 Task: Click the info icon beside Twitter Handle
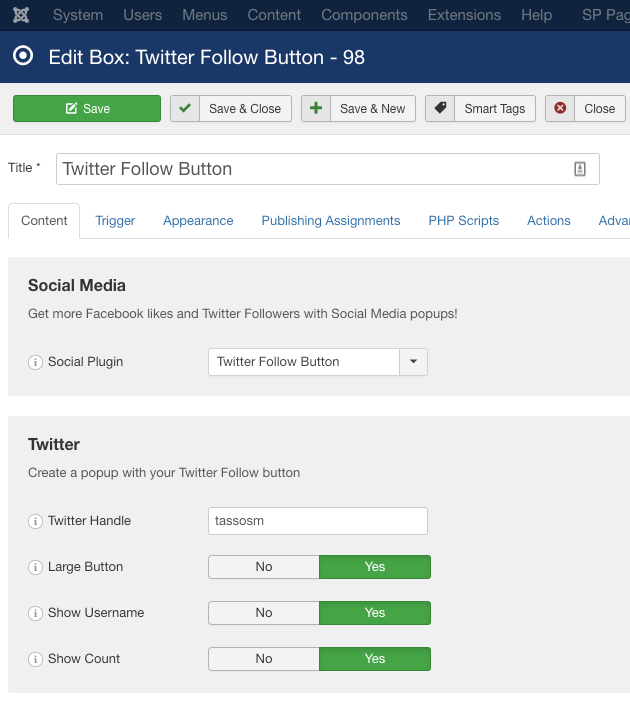click(35, 521)
